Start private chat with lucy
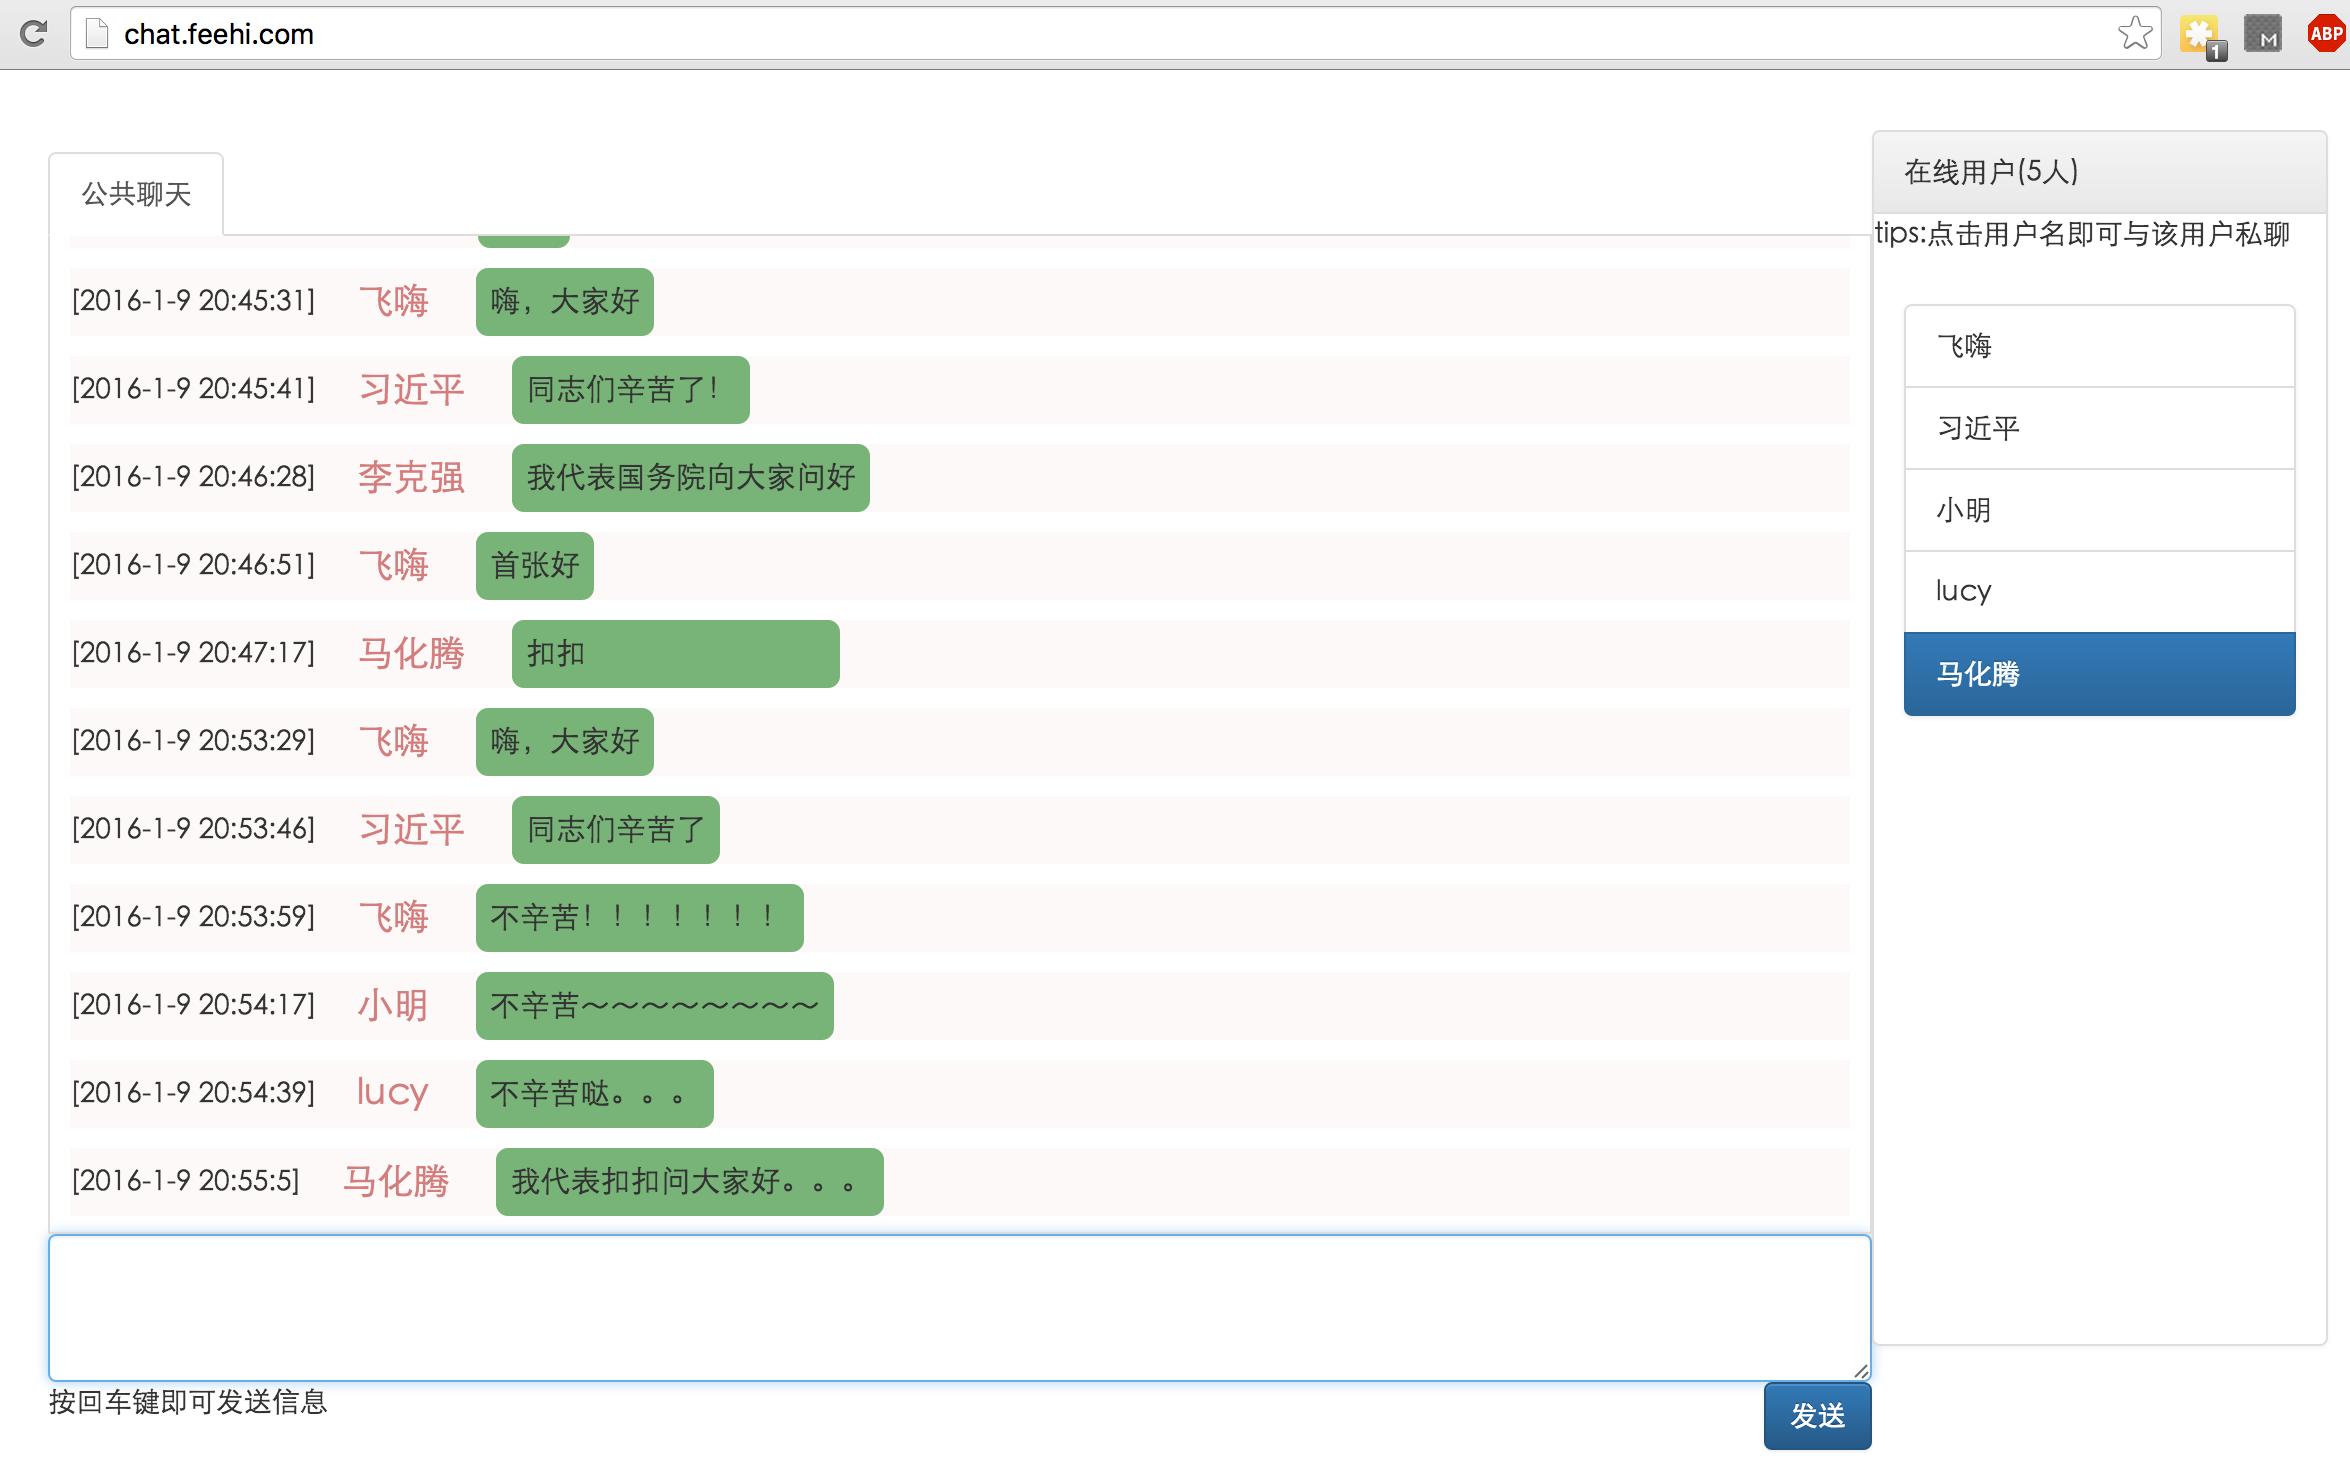The width and height of the screenshot is (2350, 1464). pos(2099,592)
